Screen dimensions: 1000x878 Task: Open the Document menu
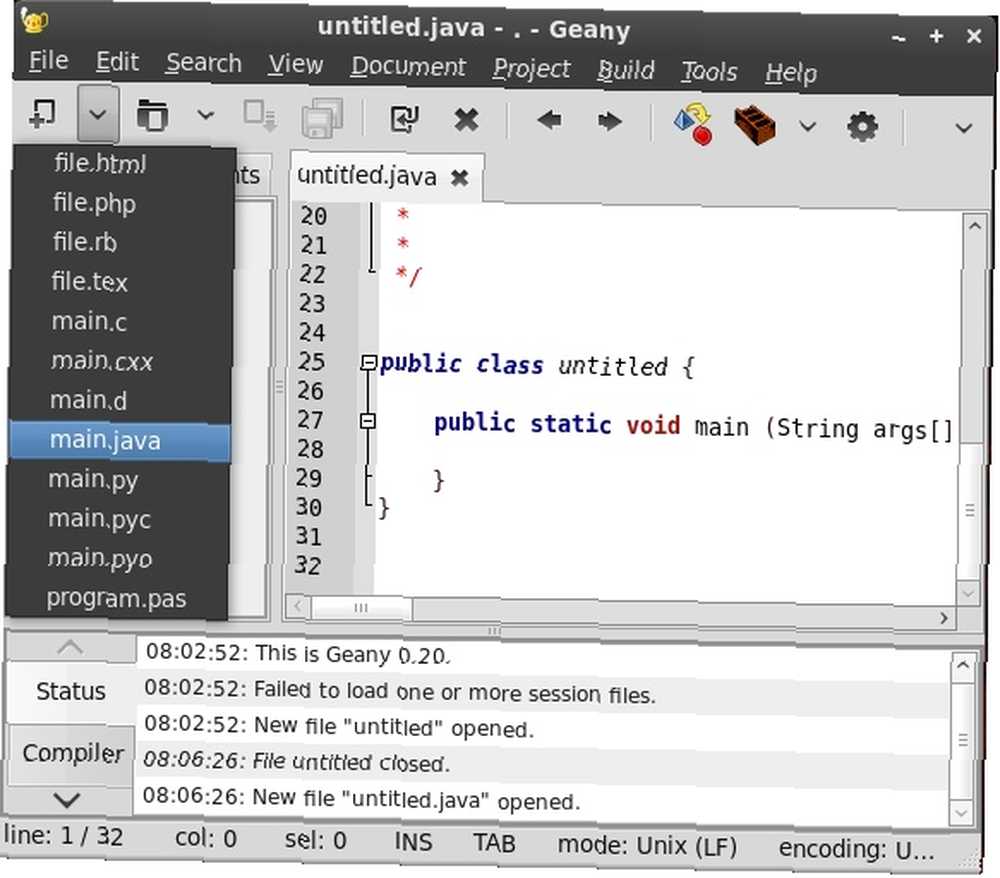[x=408, y=66]
